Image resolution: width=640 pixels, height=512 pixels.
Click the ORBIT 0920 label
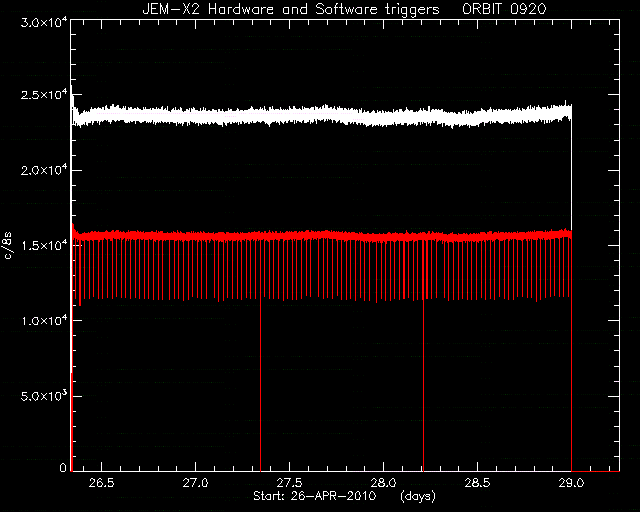coord(504,9)
